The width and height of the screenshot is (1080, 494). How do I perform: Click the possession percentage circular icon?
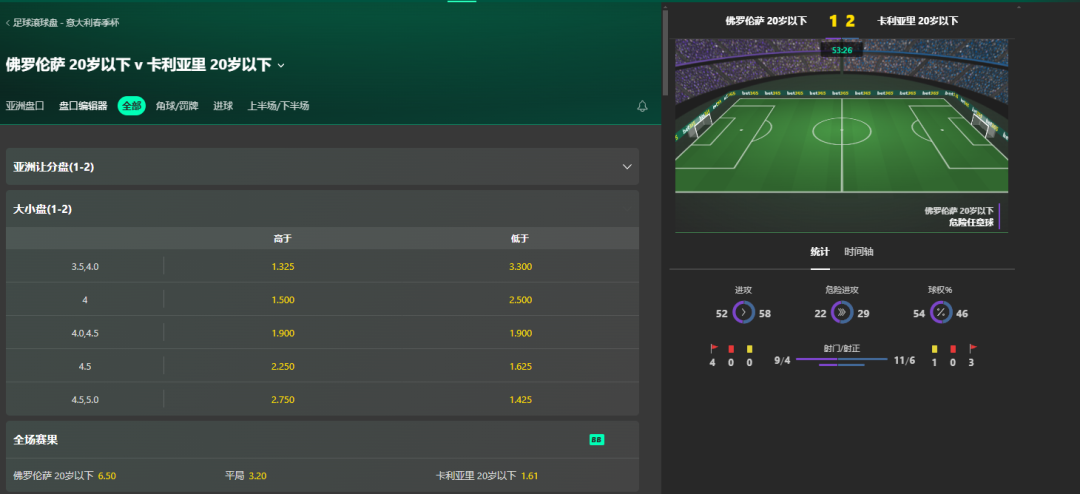click(941, 313)
